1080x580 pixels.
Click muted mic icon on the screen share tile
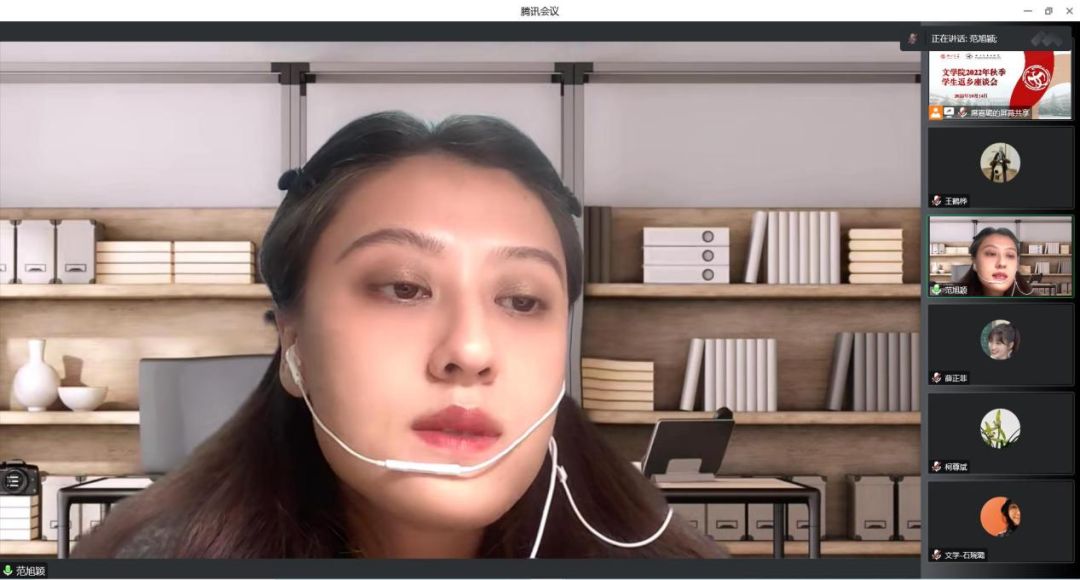coord(962,113)
